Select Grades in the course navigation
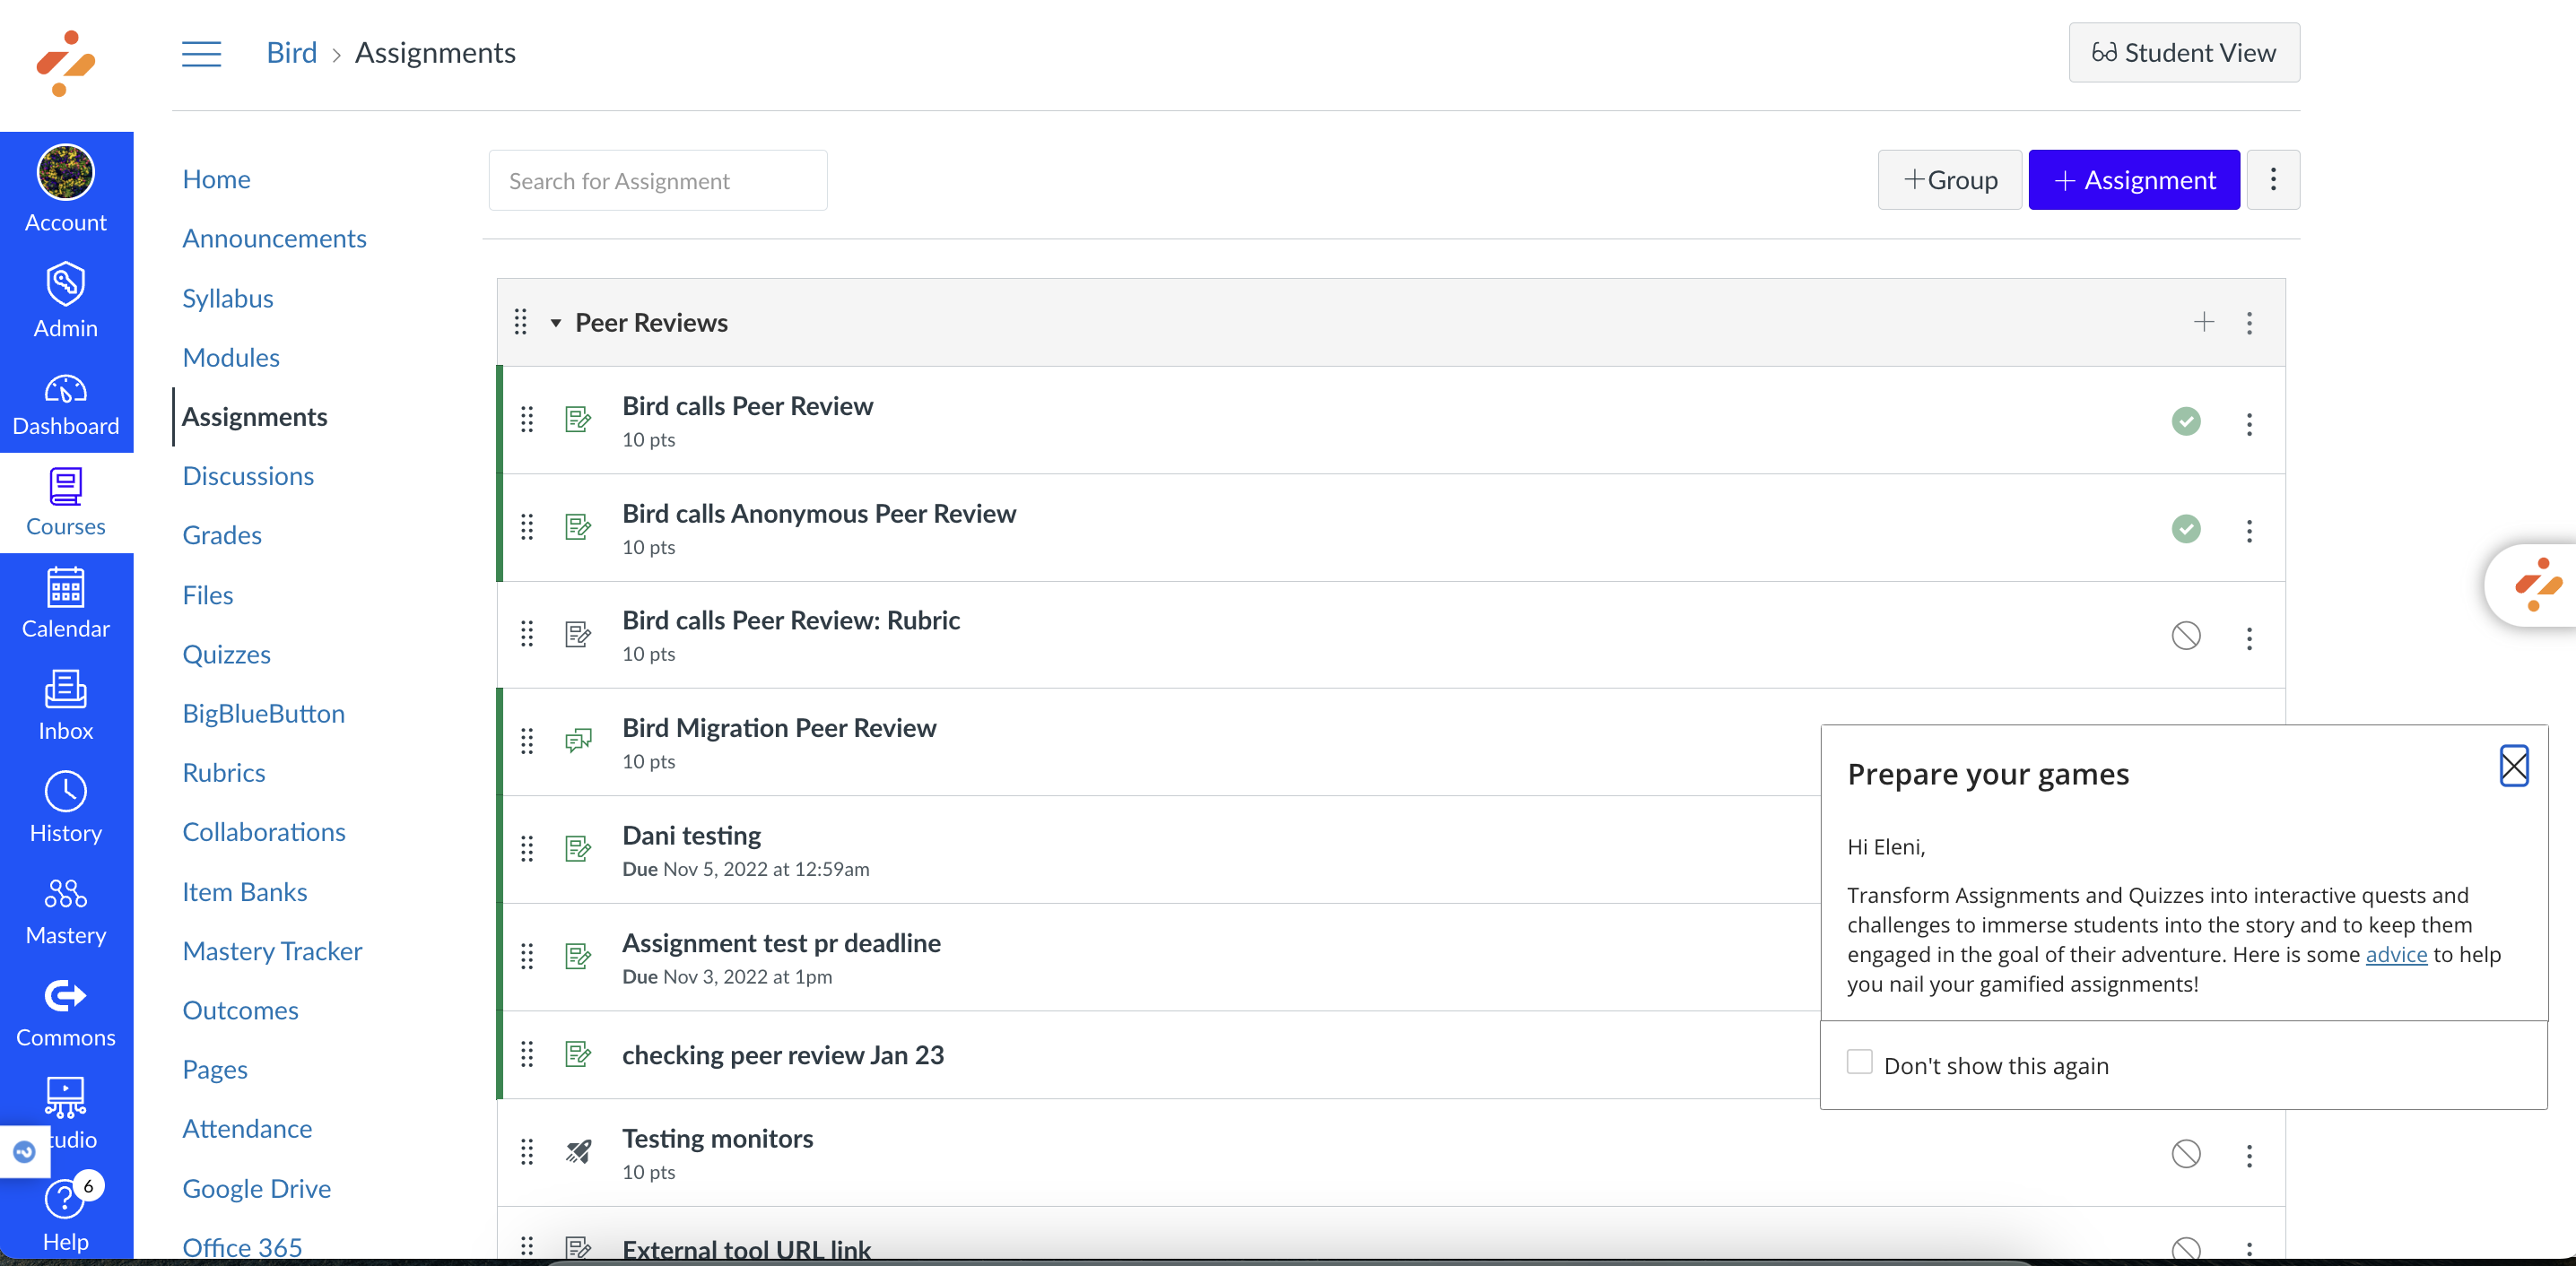Screen dimensions: 2576x1266 coord(222,534)
